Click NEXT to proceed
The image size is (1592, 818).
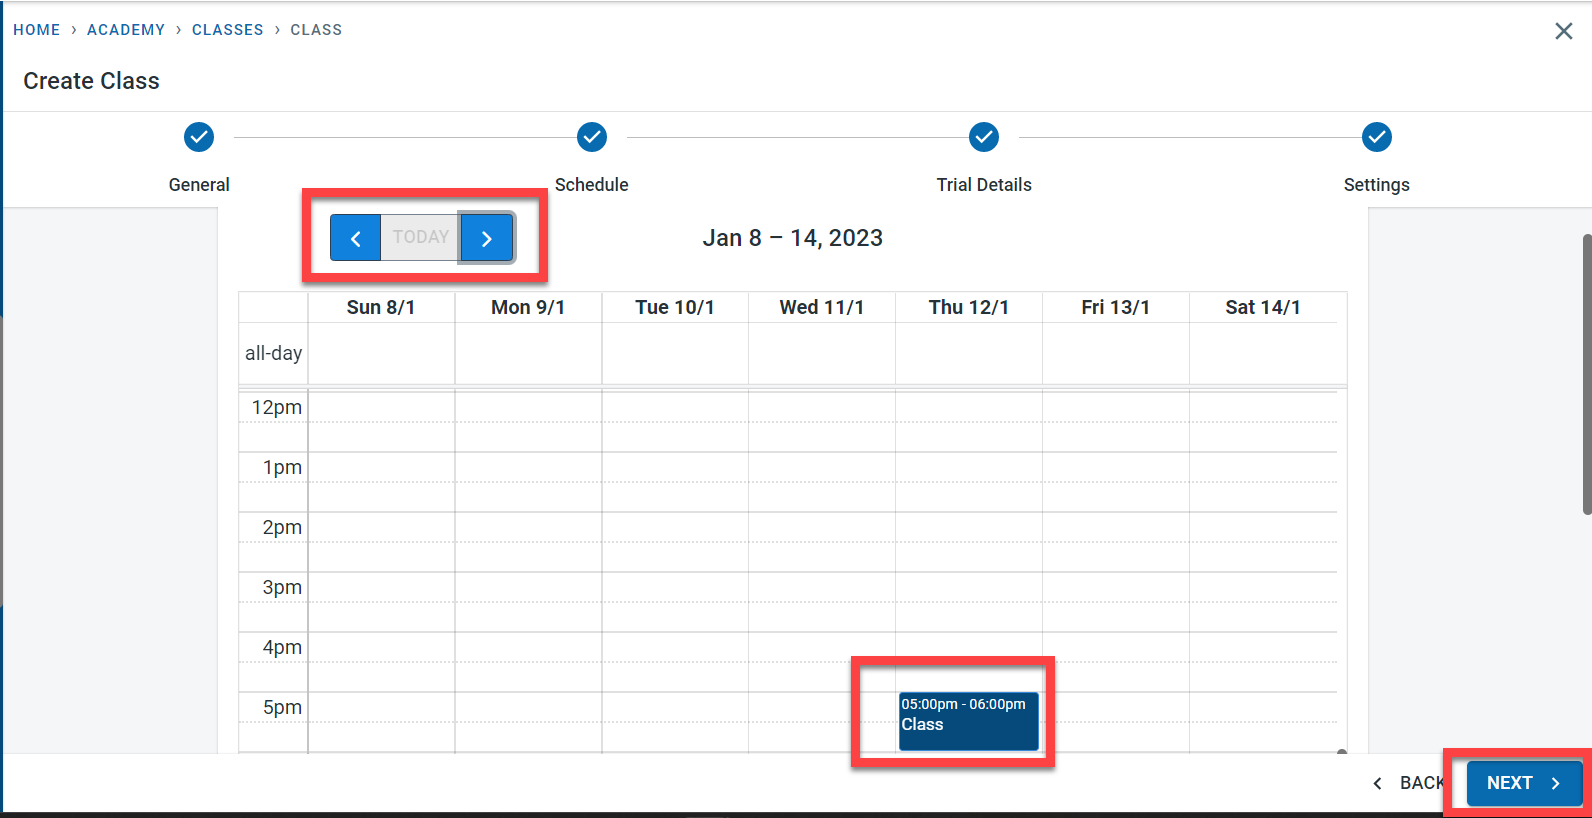tap(1522, 783)
